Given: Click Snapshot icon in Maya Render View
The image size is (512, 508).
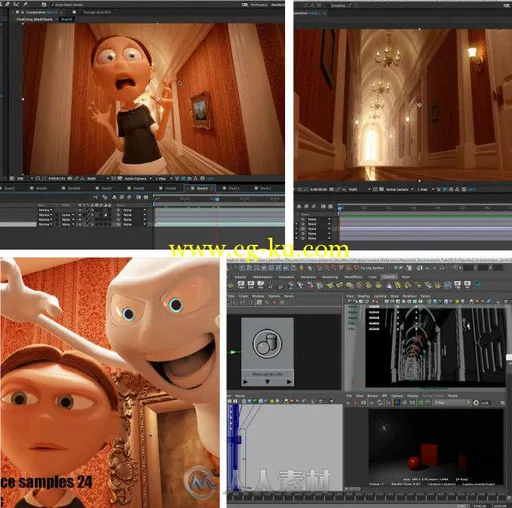Looking at the screenshot, I should (x=363, y=403).
